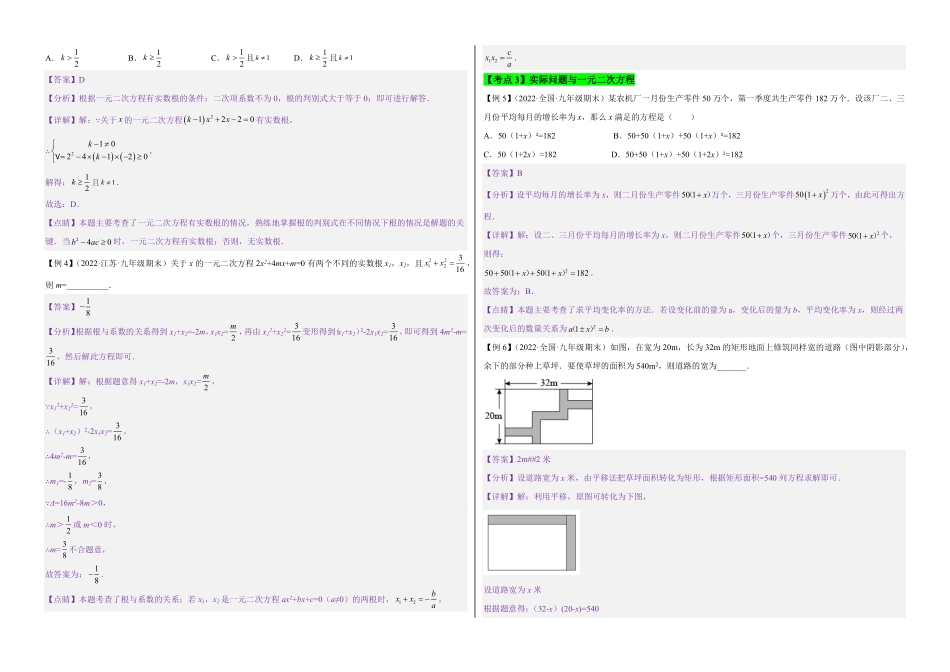Click the line 【详解】解：利用平移，原图可转化为下图
950x672 pixels.
[x=566, y=497]
